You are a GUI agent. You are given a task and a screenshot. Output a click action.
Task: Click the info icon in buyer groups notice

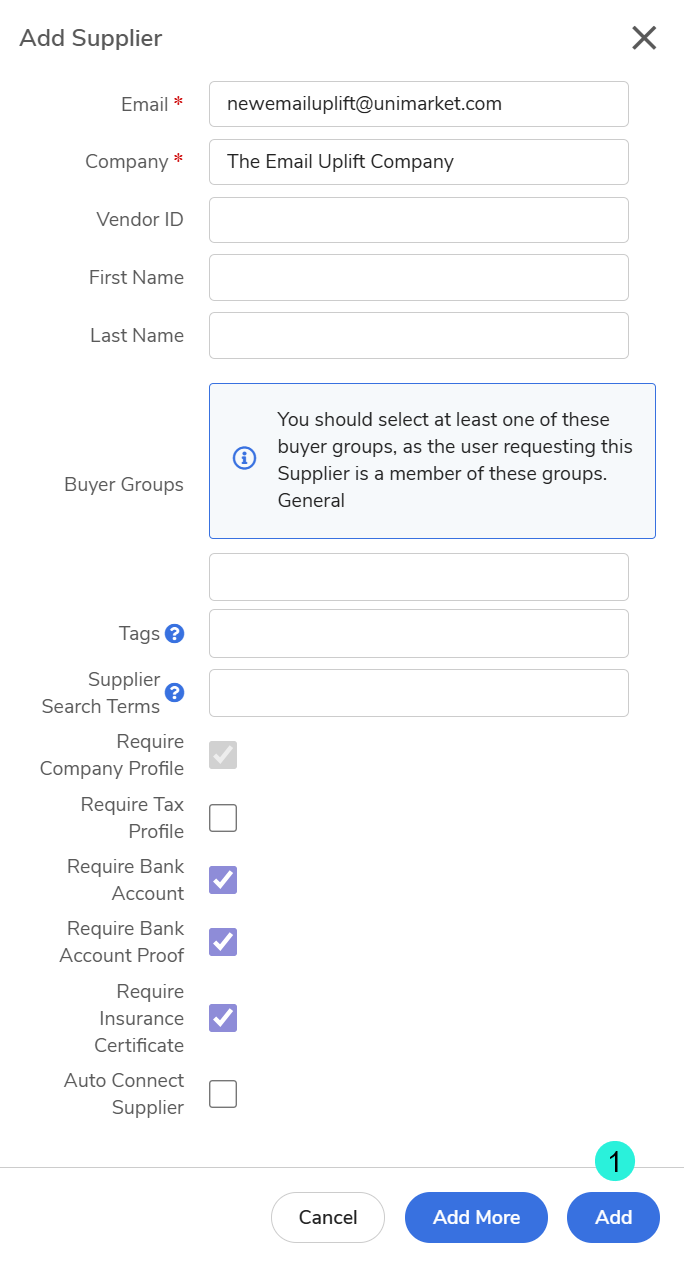point(244,459)
